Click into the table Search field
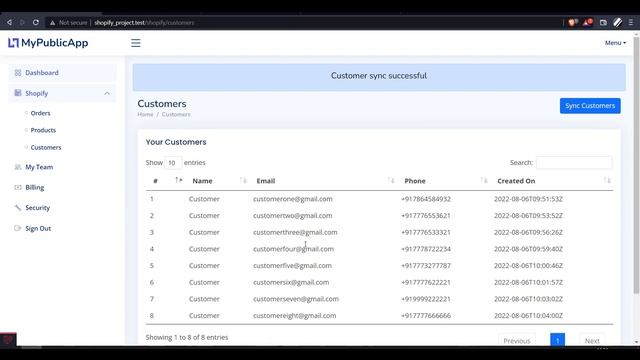Viewport: 640px width, 360px height. point(574,162)
